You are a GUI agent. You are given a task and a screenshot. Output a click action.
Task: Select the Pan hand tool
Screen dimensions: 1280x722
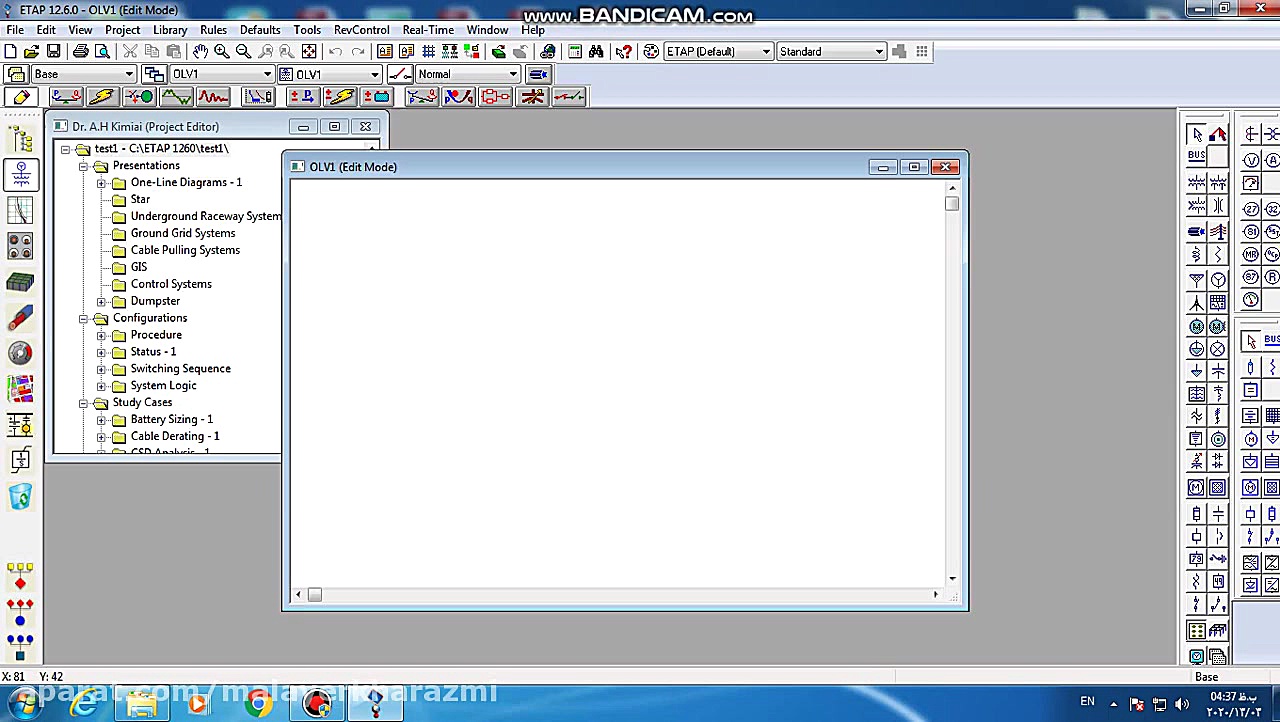pos(201,52)
